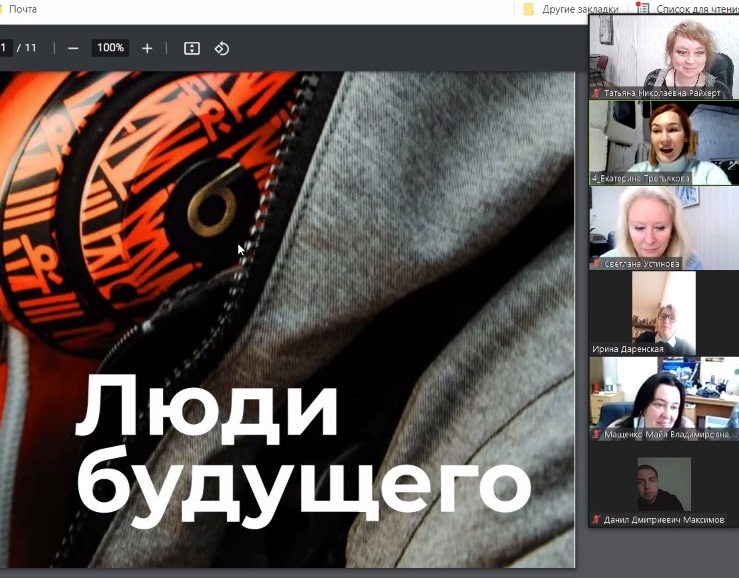This screenshot has height=578, width=739.
Task: Click the 100% zoom level field
Action: coord(110,48)
